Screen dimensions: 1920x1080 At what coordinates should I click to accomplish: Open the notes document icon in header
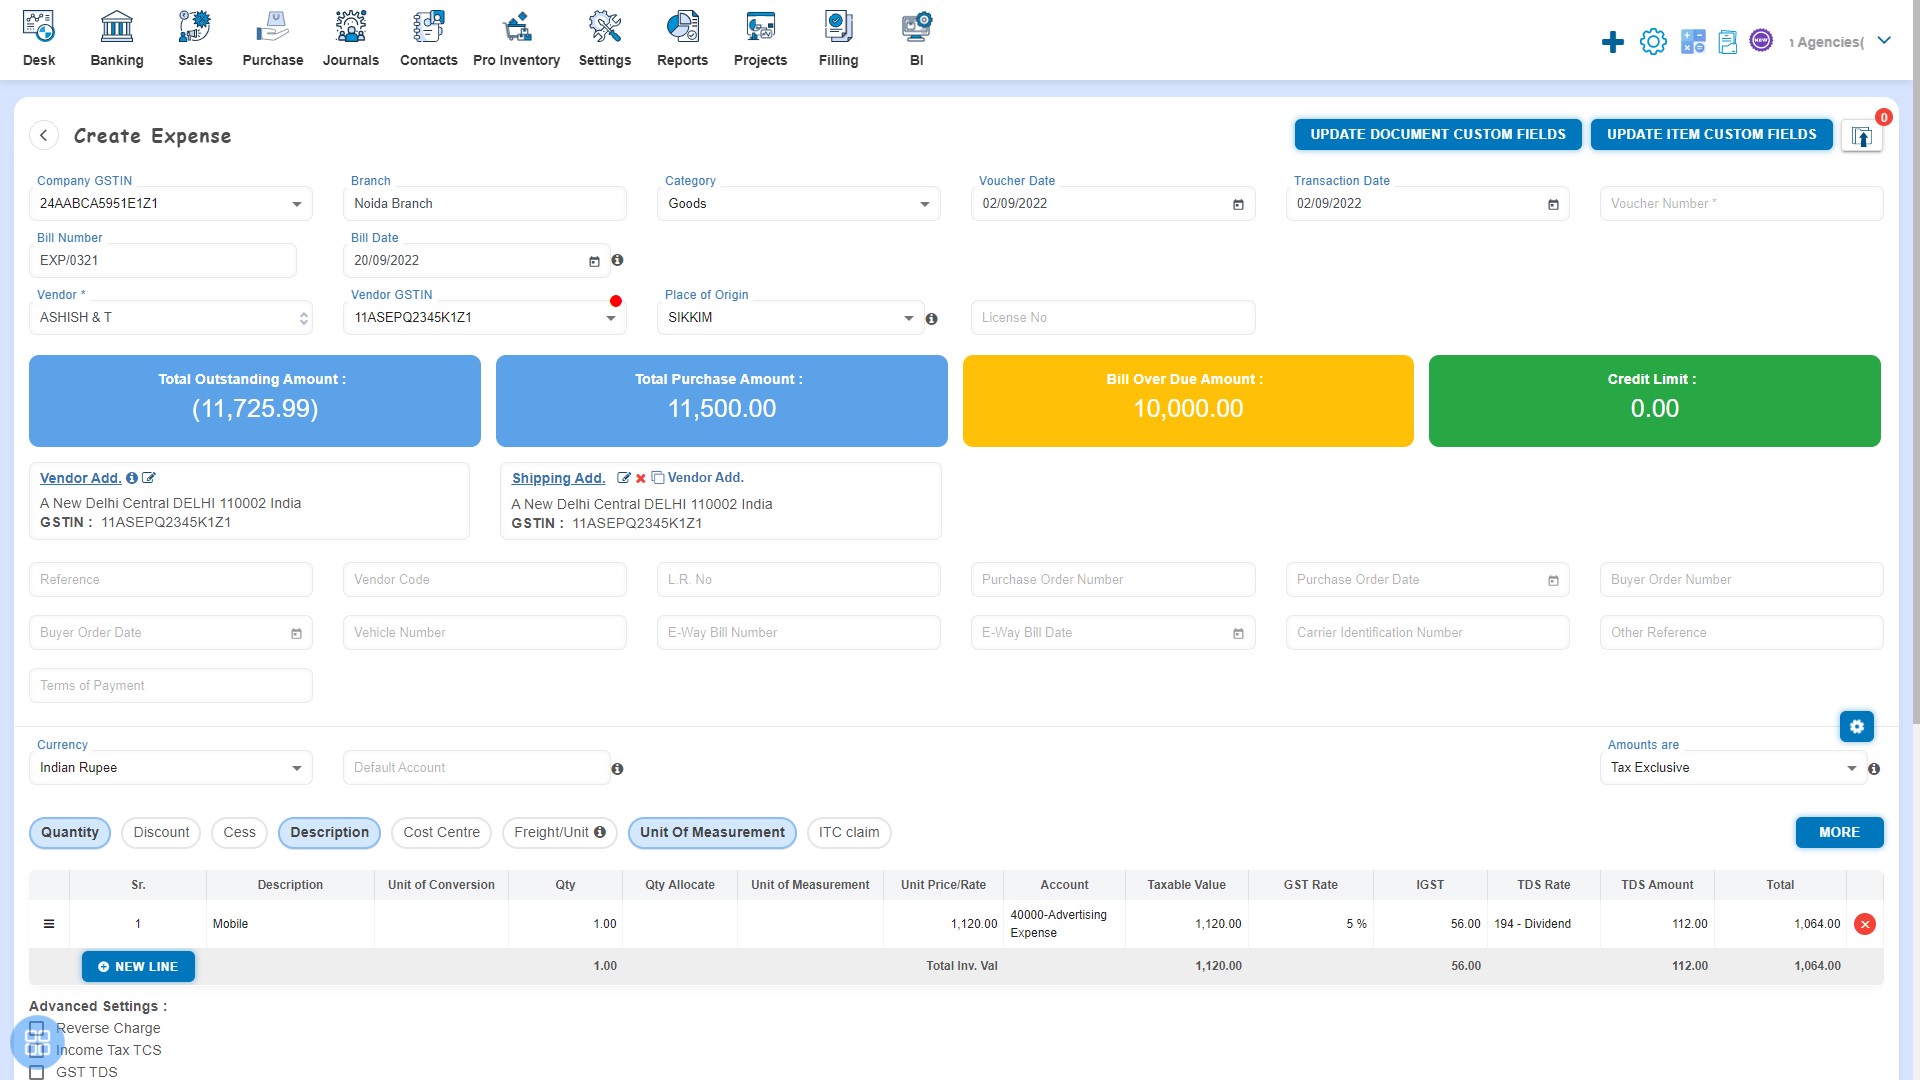point(1728,42)
